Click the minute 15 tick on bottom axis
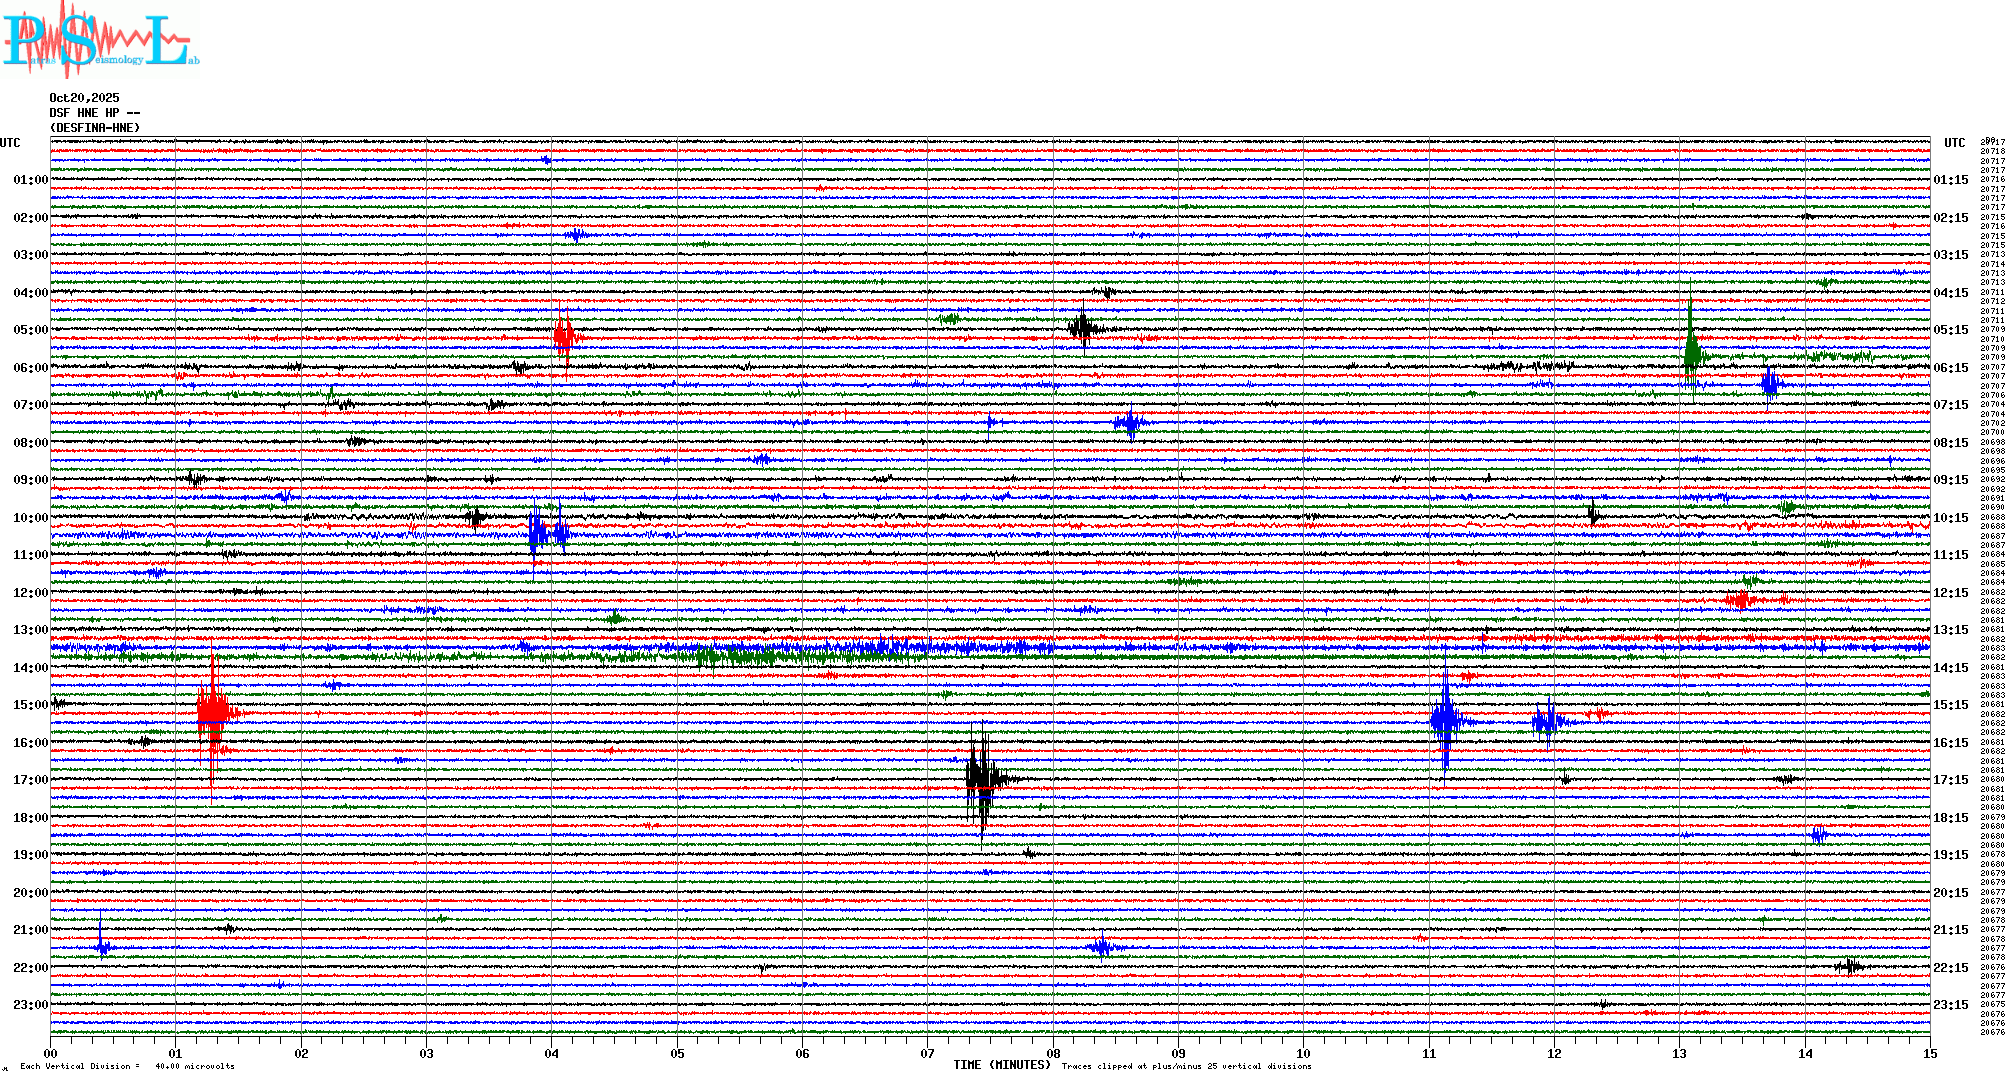The image size is (2010, 1080). click(1929, 1053)
